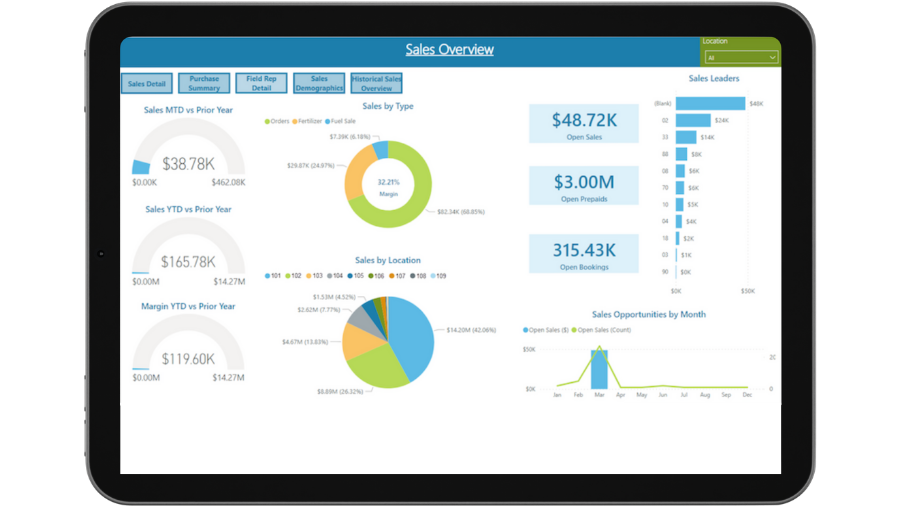Switch to the Sales Demographics page
This screenshot has height=506, width=900.
pyautogui.click(x=319, y=84)
